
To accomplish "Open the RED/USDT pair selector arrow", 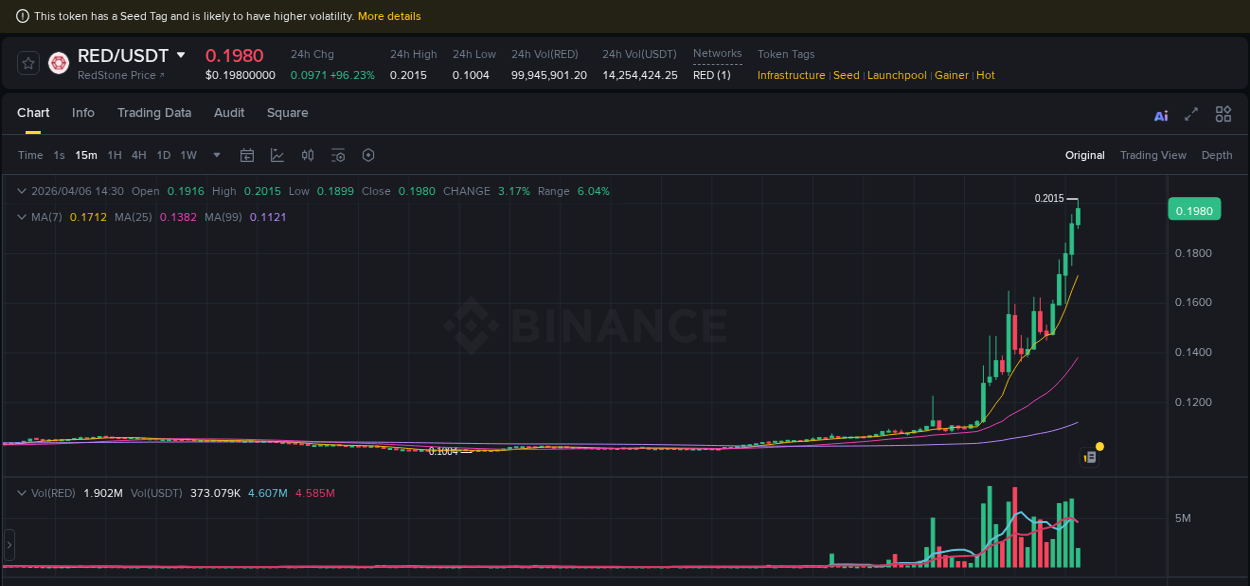I will (x=181, y=55).
